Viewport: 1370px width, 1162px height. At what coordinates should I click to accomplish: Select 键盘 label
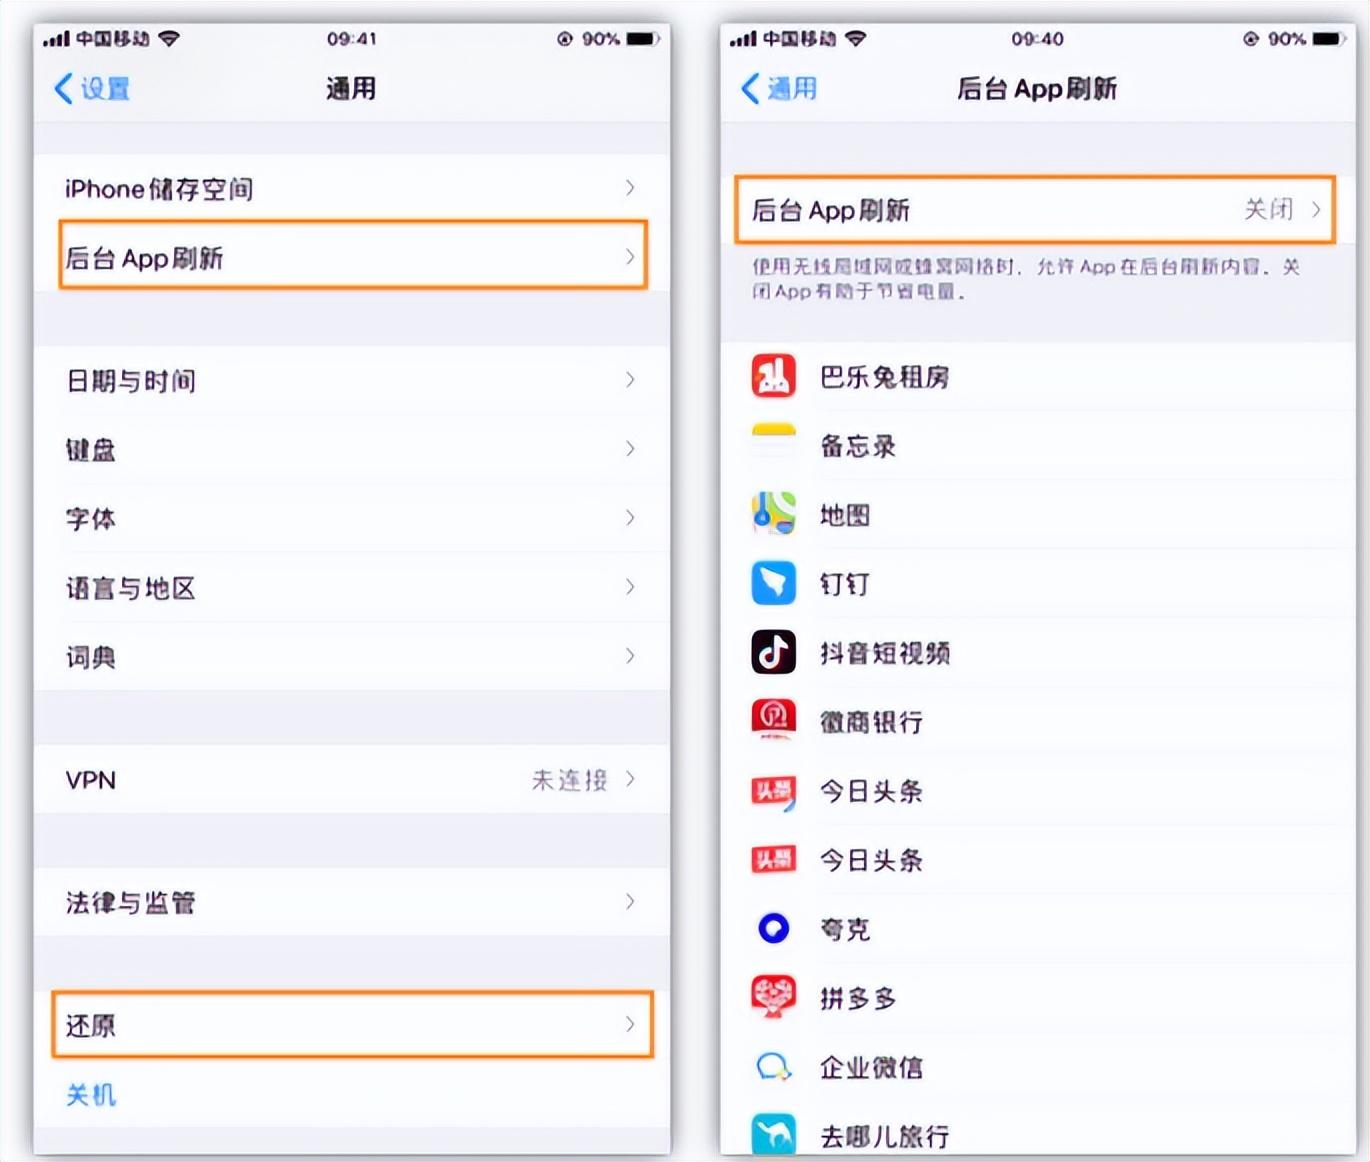tap(91, 450)
